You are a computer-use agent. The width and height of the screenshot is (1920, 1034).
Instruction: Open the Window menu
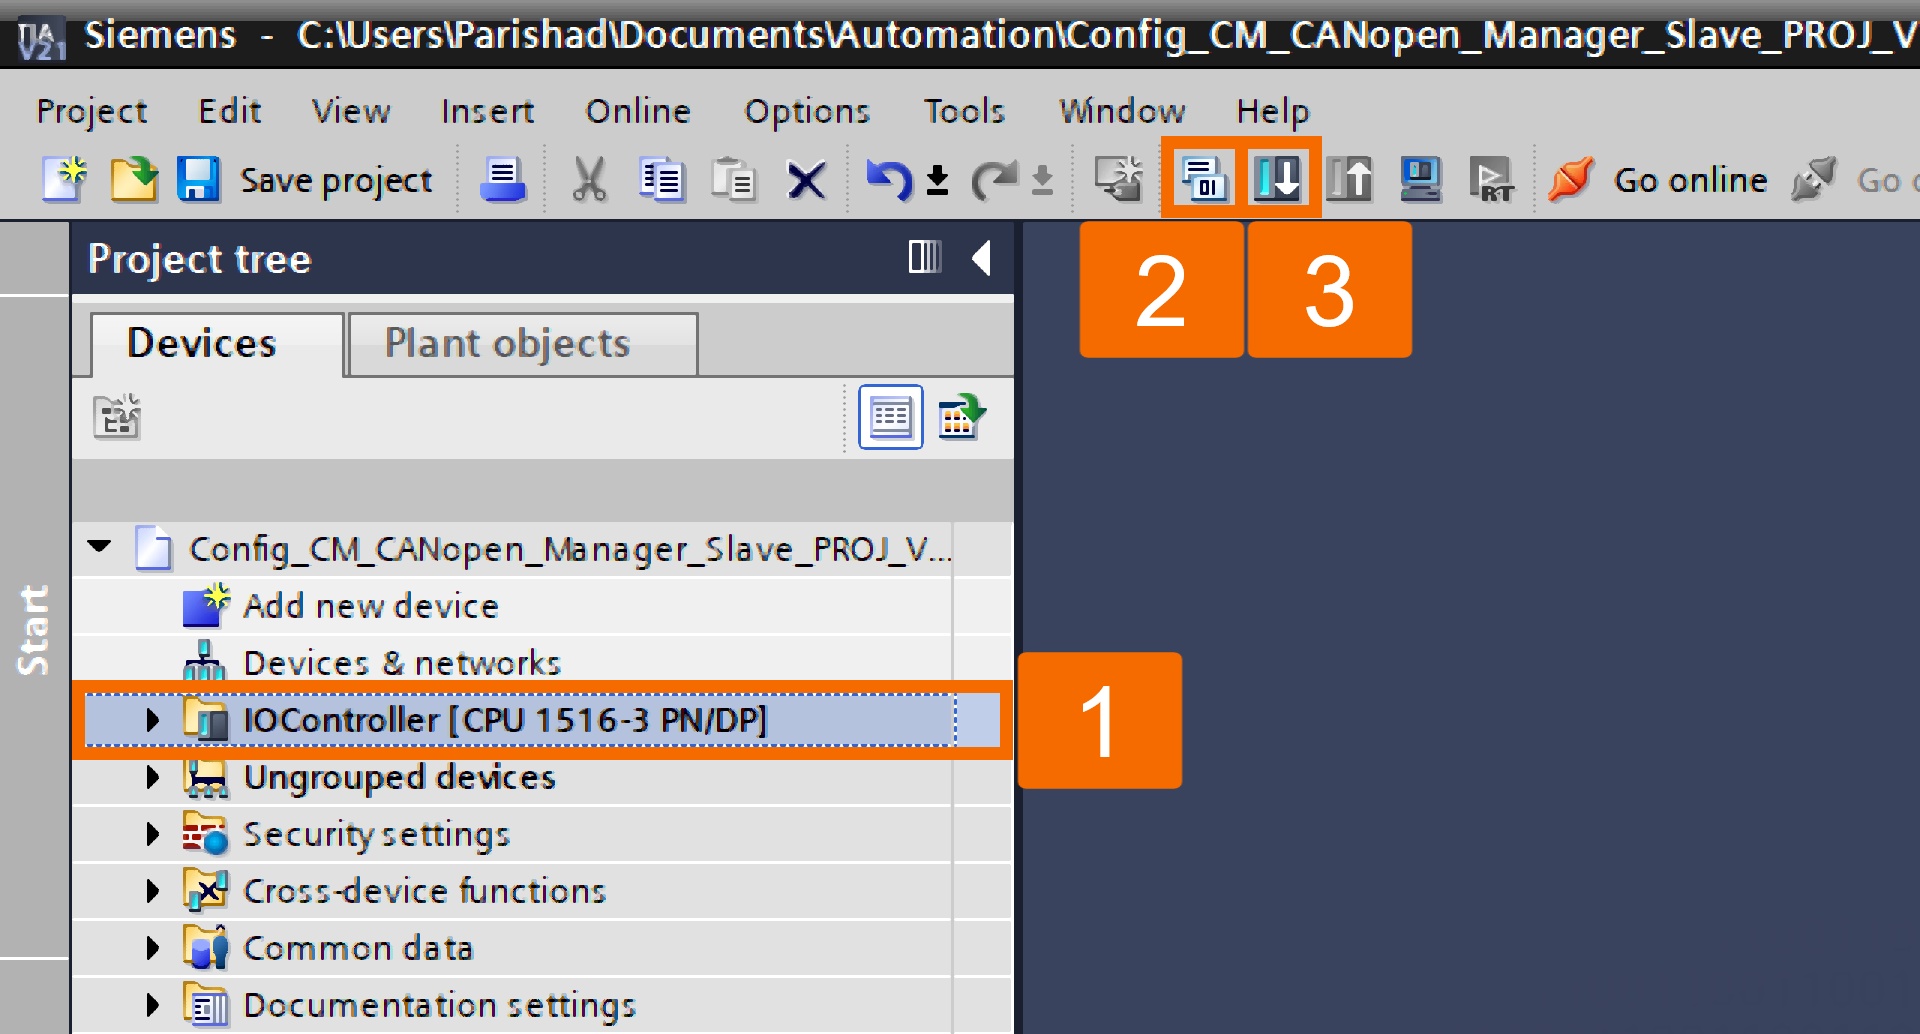click(x=1123, y=110)
